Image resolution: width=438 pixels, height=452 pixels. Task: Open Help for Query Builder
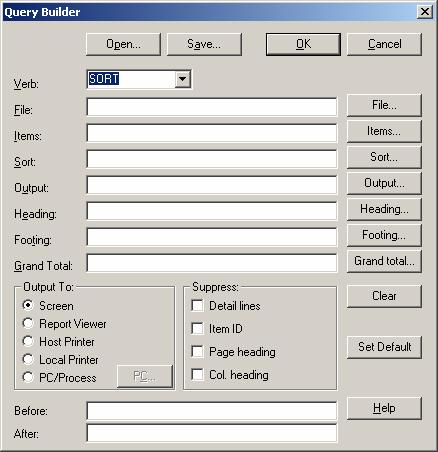pos(384,408)
